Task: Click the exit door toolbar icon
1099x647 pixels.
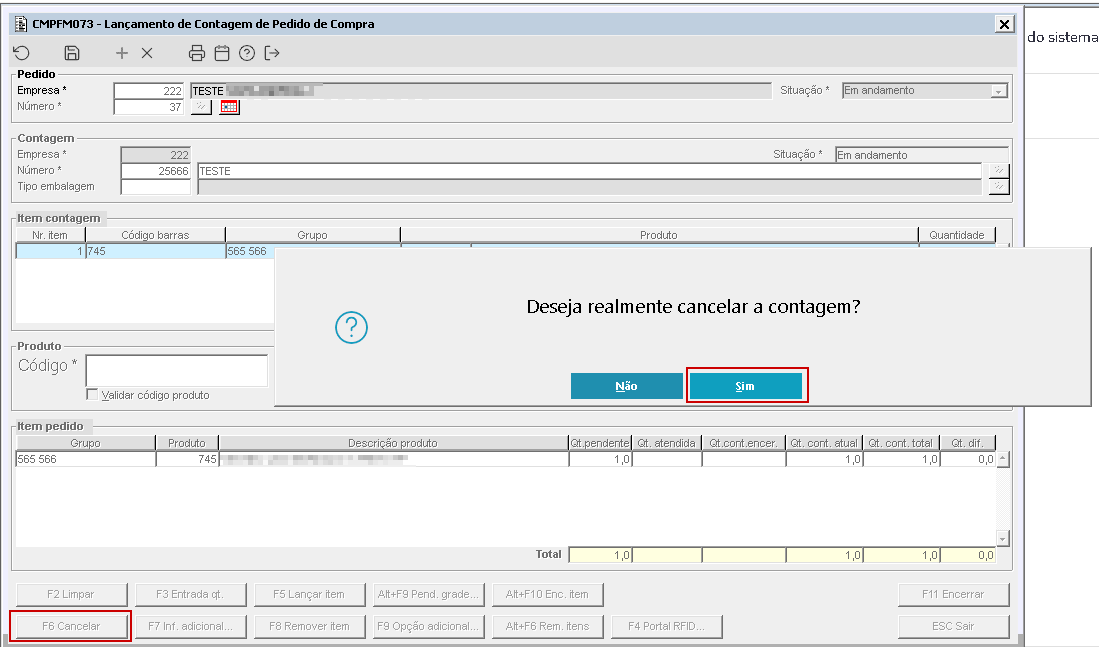Action: 272,53
